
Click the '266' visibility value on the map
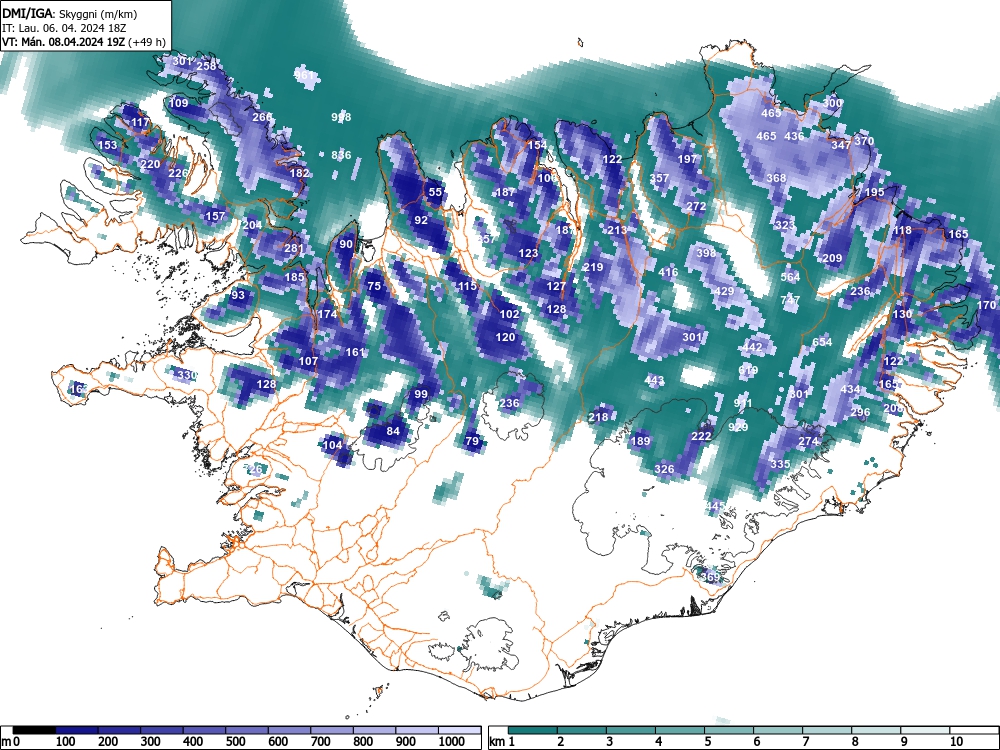click(262, 117)
